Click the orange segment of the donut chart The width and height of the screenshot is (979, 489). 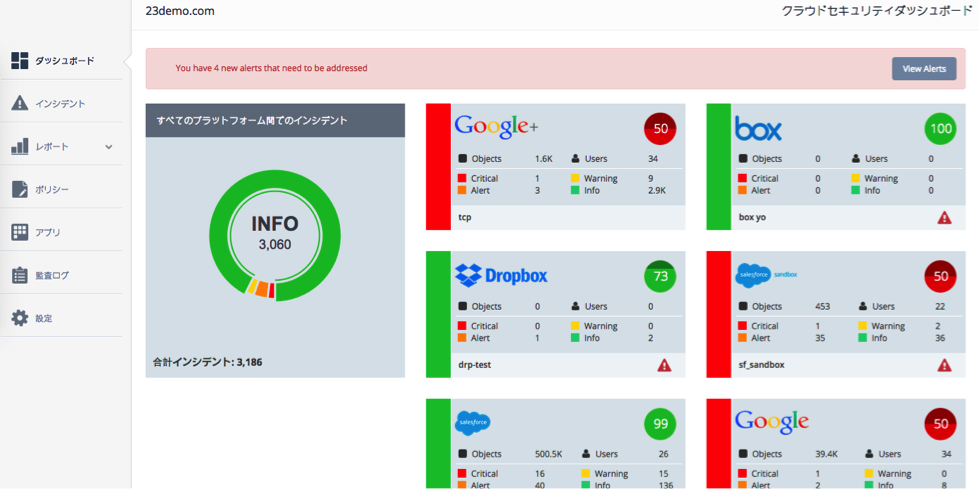[262, 290]
